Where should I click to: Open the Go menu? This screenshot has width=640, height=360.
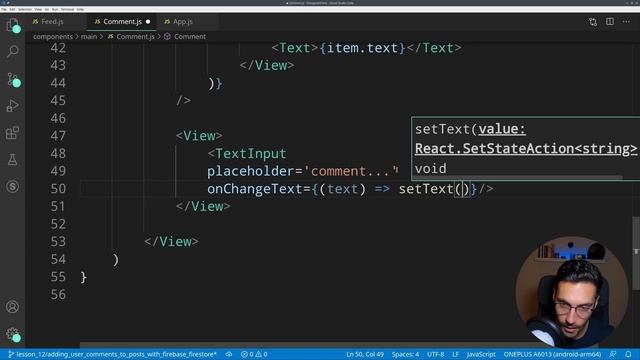(47, 9)
